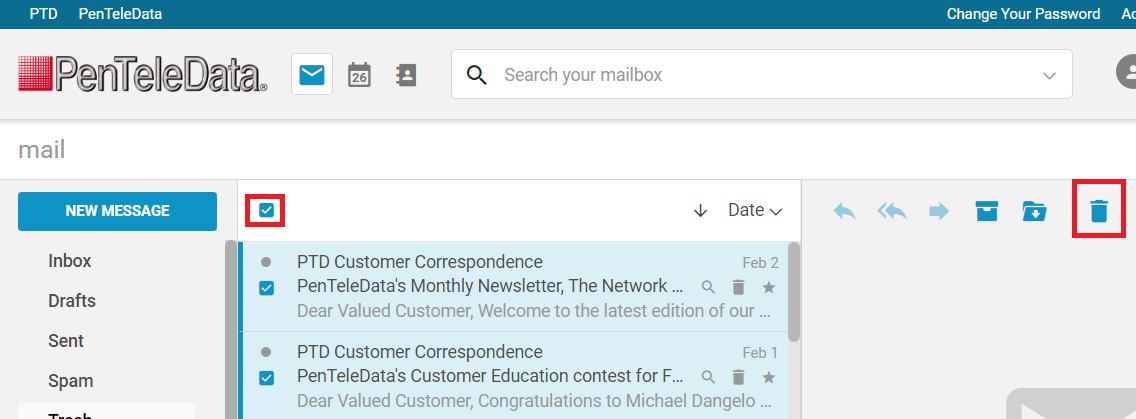Toggle the sort direction arrow

[x=700, y=211]
